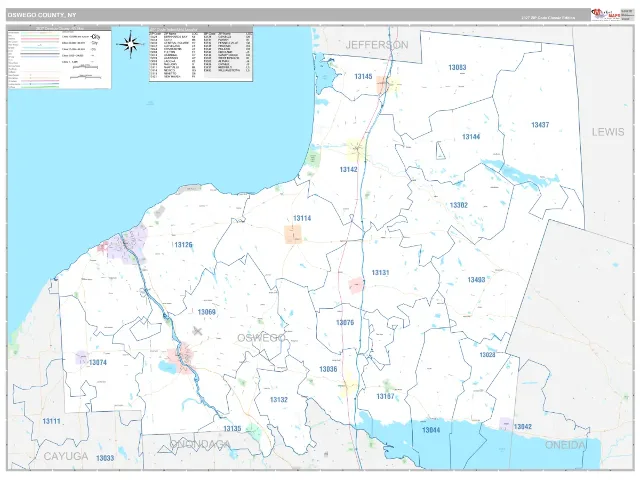Image resolution: width=640 pixels, height=480 pixels.
Task: Select ZIP code 13131 label
Action: coord(380,273)
